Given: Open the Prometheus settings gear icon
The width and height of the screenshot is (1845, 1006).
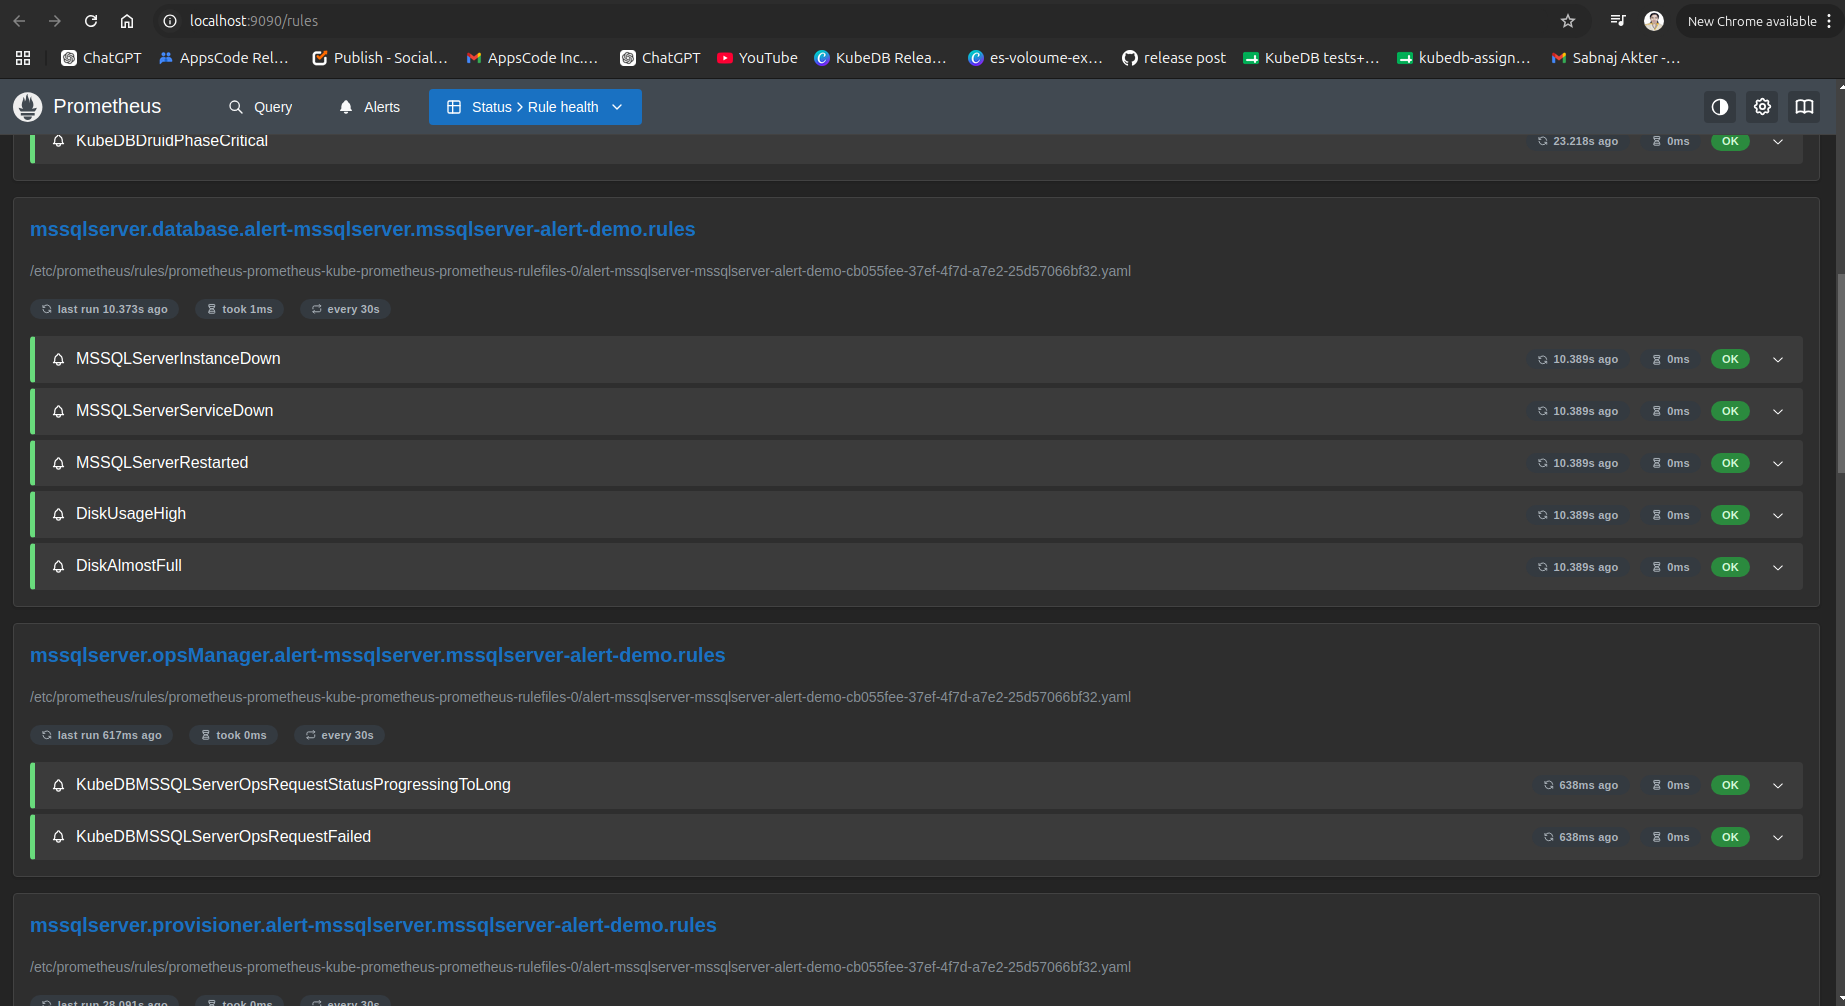Looking at the screenshot, I should tap(1763, 107).
